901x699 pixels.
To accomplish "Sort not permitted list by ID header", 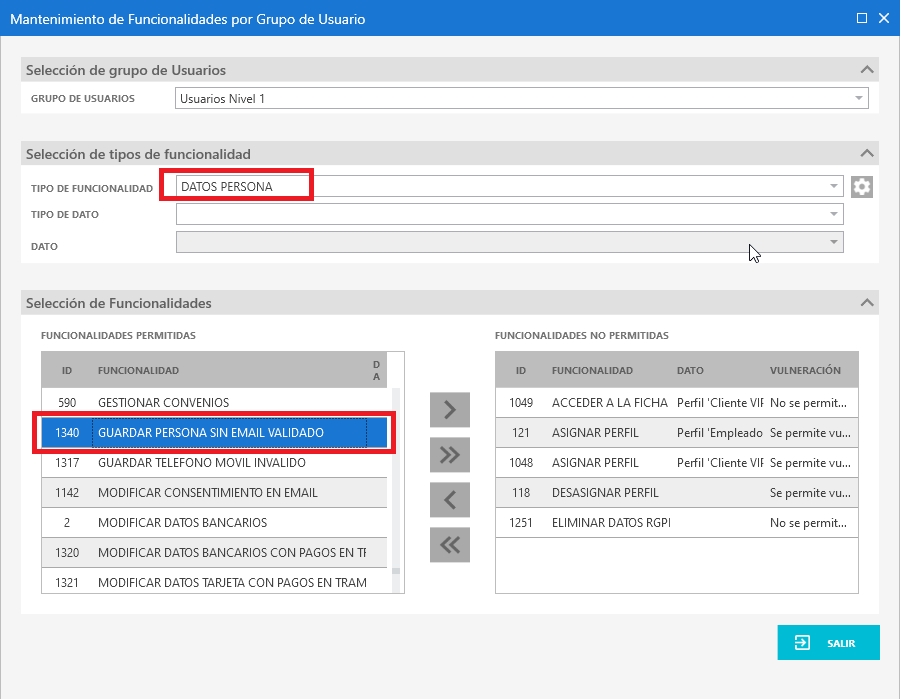I will pos(521,370).
